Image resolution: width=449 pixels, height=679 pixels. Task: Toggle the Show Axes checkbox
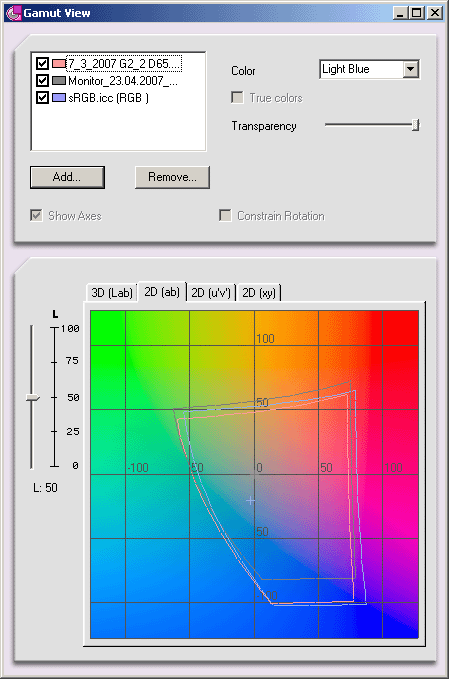pos(36,215)
